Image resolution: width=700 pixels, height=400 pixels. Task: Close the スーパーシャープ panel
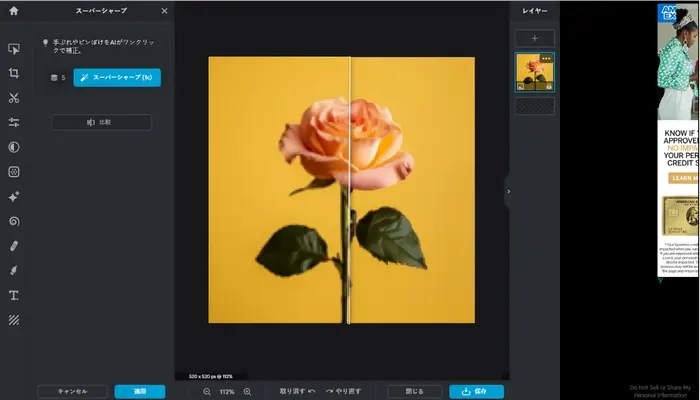click(x=164, y=11)
